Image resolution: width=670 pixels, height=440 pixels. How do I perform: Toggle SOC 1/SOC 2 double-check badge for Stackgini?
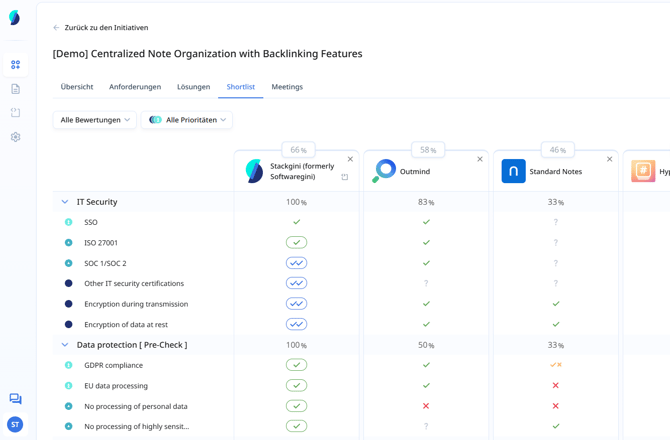(x=296, y=263)
